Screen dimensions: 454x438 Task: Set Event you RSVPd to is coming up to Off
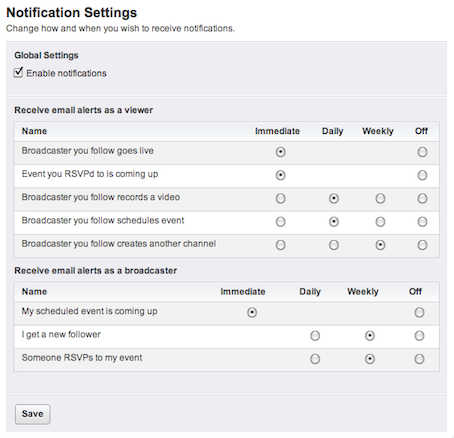click(x=422, y=175)
